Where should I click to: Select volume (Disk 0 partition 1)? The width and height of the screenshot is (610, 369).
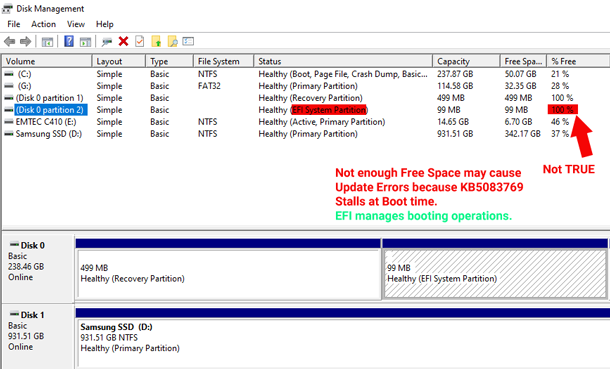pyautogui.click(x=49, y=98)
